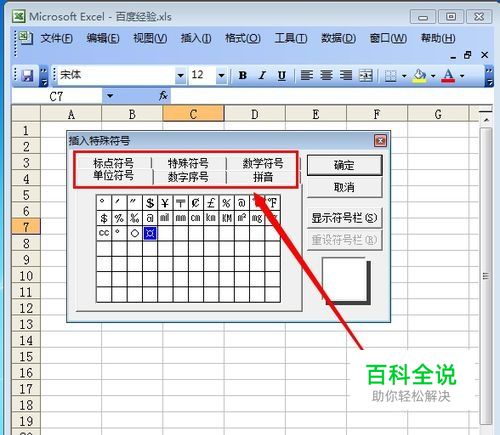The width and height of the screenshot is (500, 435).
Task: Select column C header
Action: click(193, 114)
